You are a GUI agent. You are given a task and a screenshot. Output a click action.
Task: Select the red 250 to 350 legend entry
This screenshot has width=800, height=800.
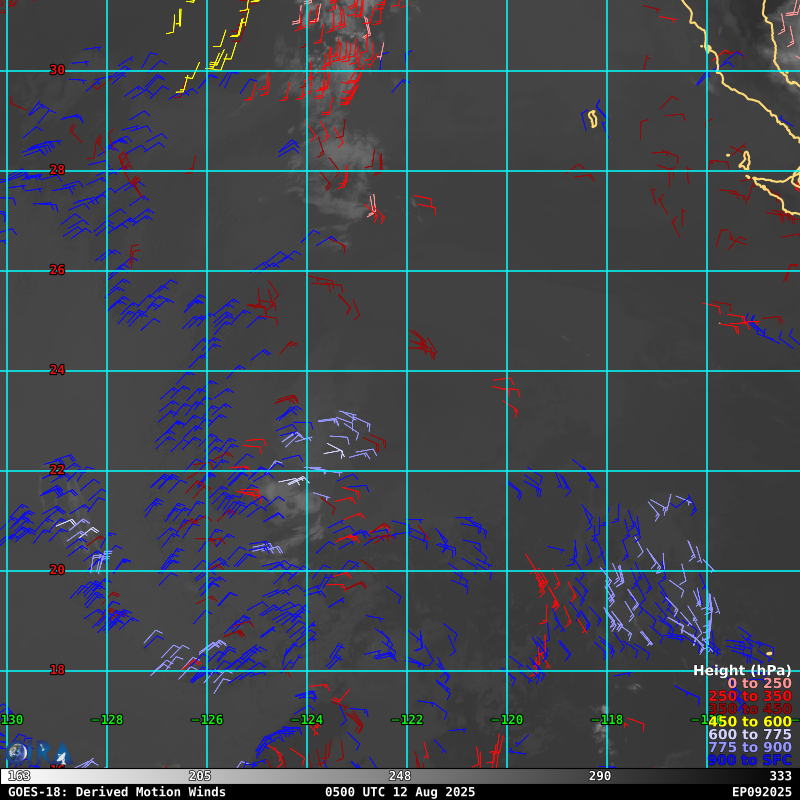click(x=749, y=696)
